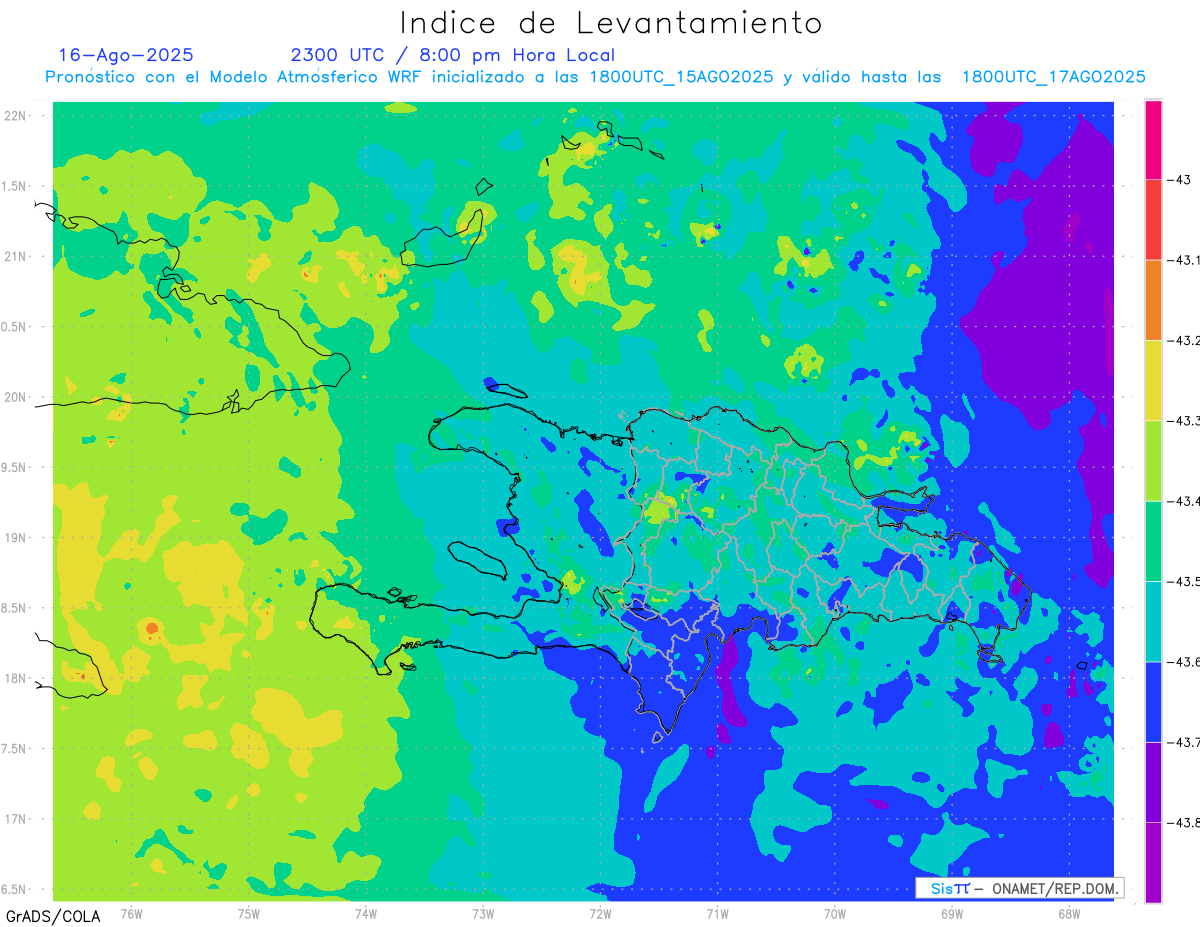Pick the violet swatch below -43.8
This screenshot has width=1200, height=927.
click(1153, 861)
